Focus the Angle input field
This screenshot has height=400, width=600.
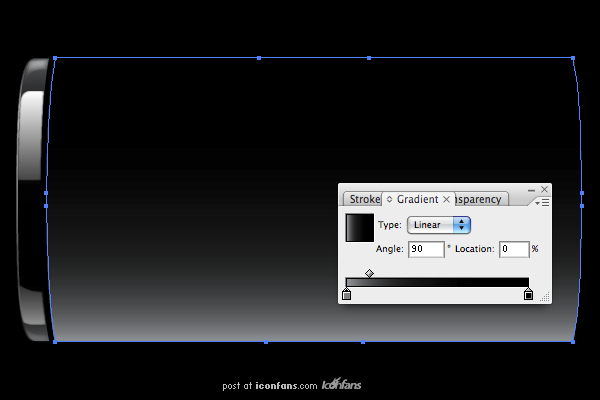tap(426, 248)
